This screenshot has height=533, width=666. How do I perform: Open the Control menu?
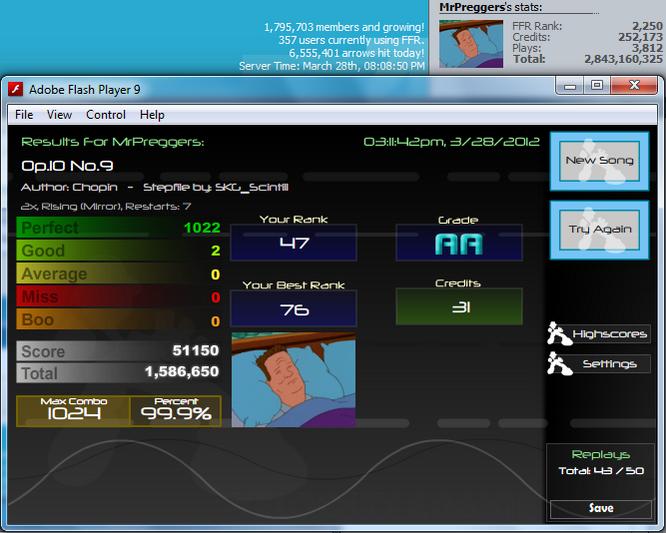coord(106,115)
